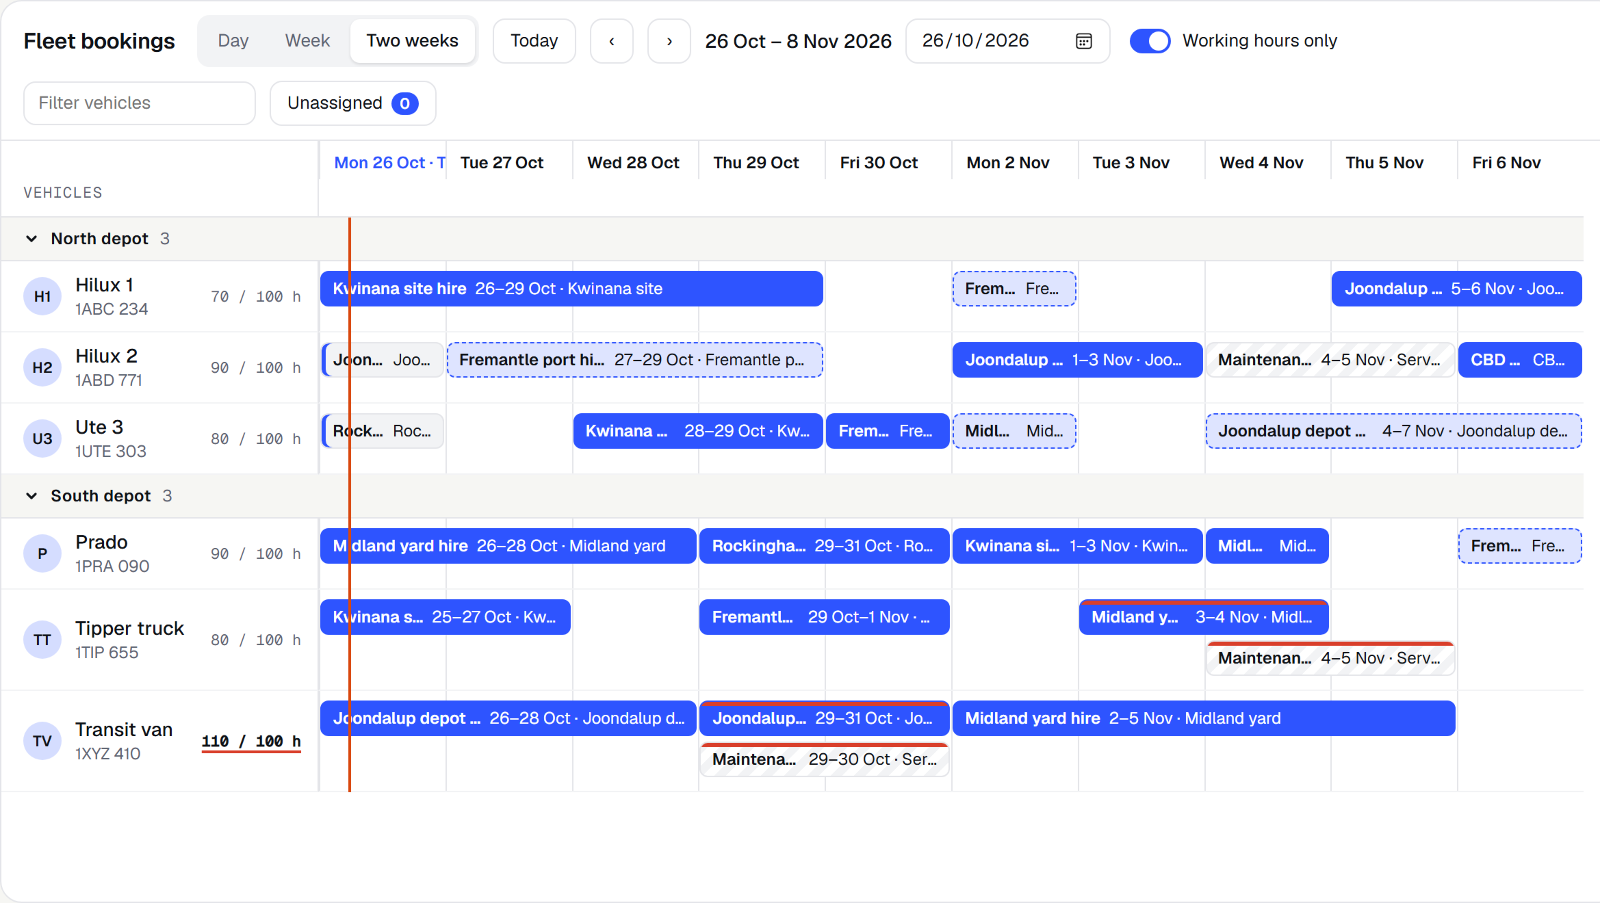1600x903 pixels.
Task: Open Hilux 2 Maintenance 4–5 Nov block
Action: (1330, 360)
